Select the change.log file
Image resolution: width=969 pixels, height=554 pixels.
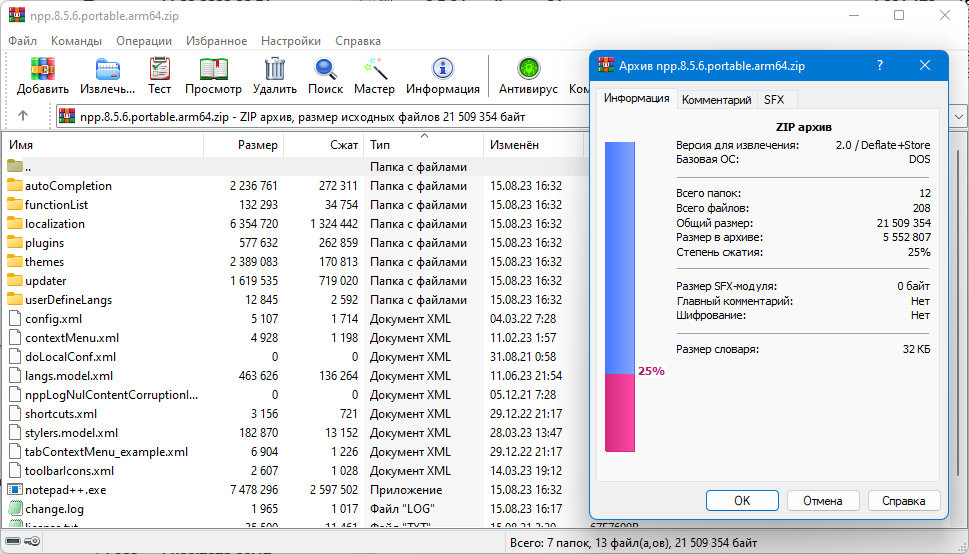[45, 509]
